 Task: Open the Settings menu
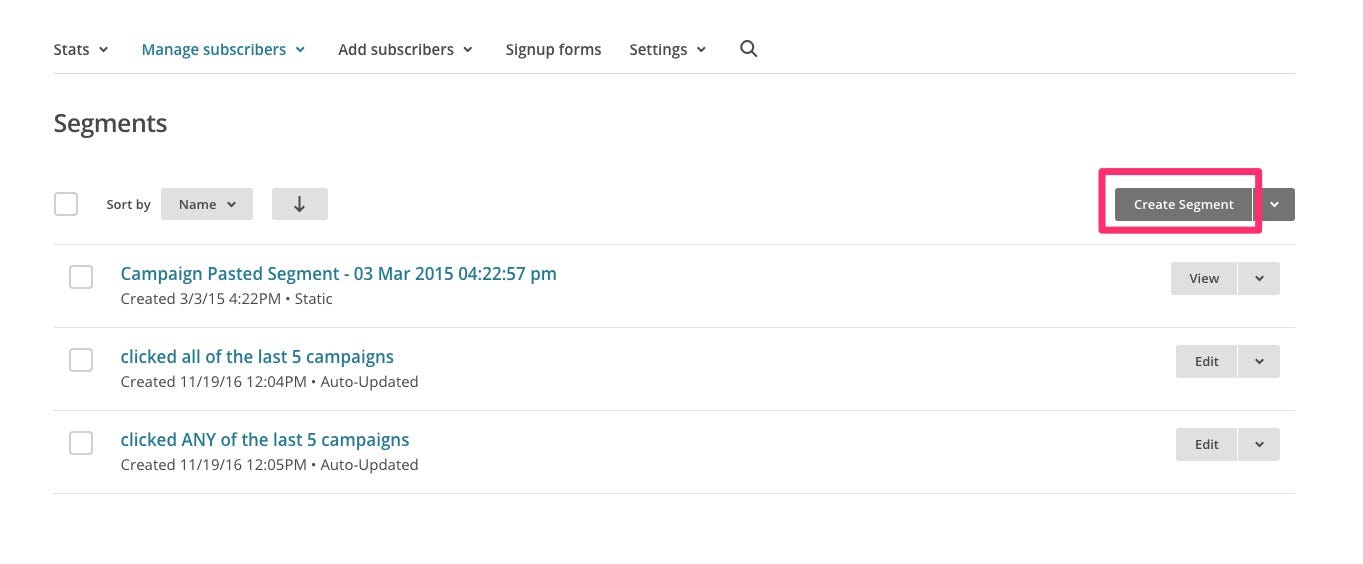(667, 49)
